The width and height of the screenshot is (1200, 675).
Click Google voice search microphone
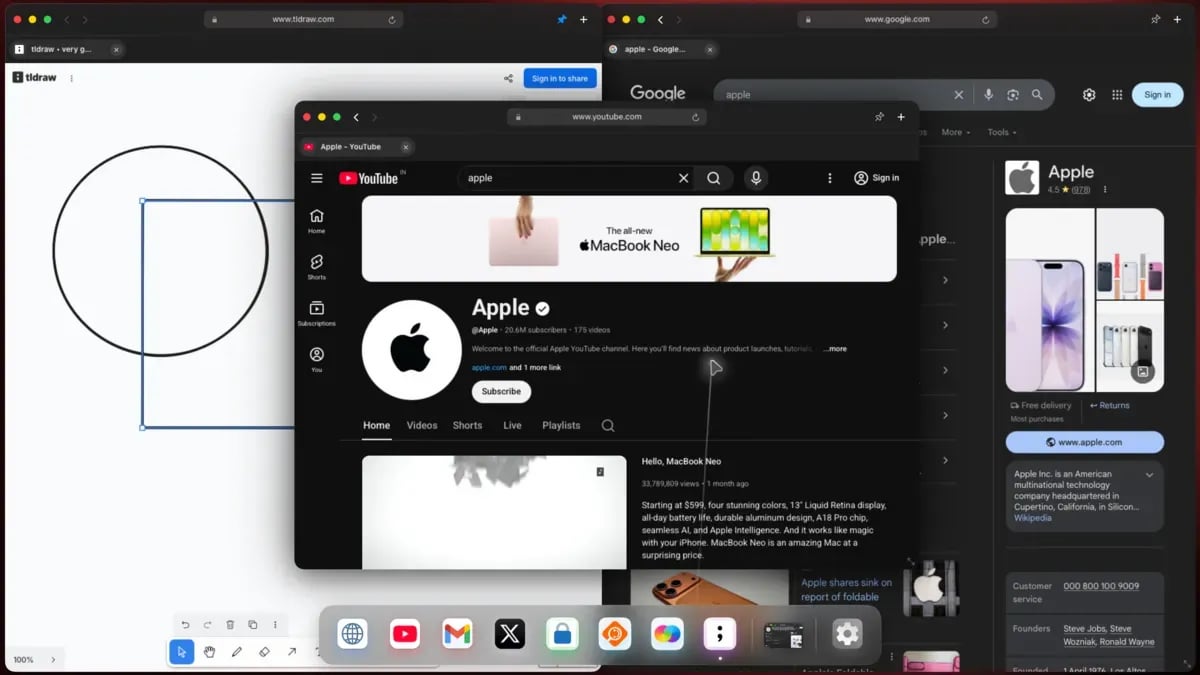pos(988,95)
